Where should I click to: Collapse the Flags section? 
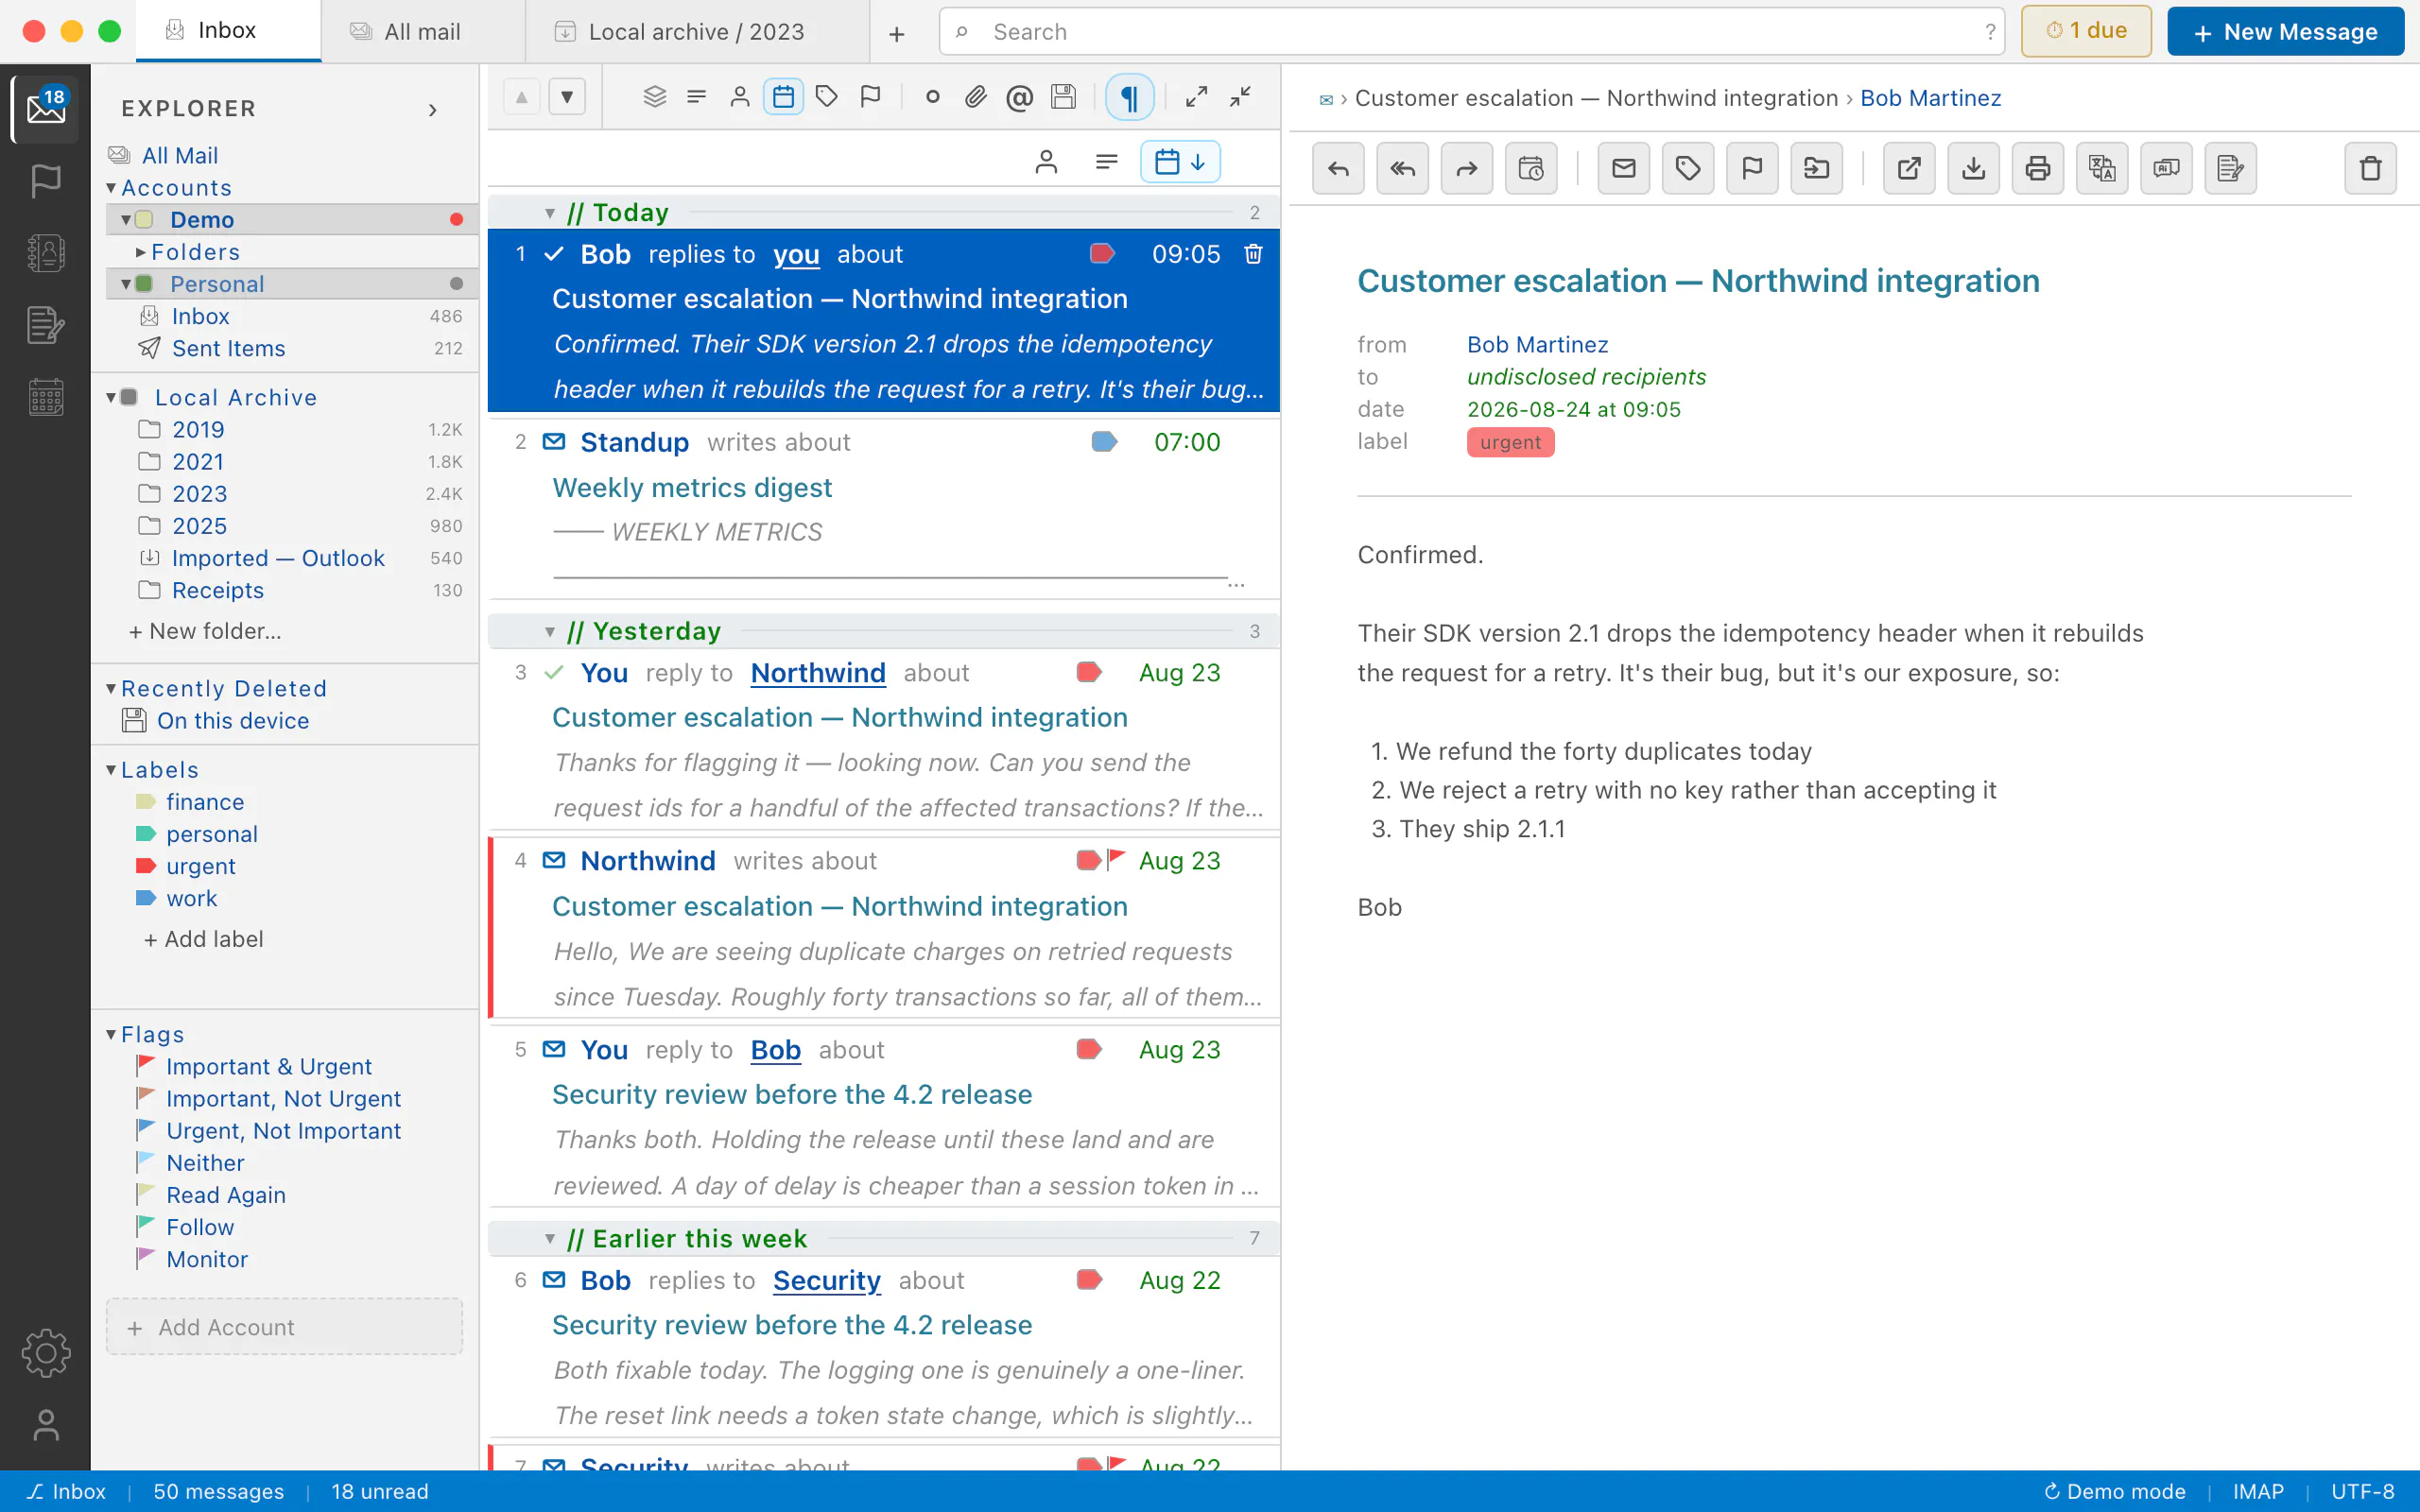pyautogui.click(x=111, y=1034)
